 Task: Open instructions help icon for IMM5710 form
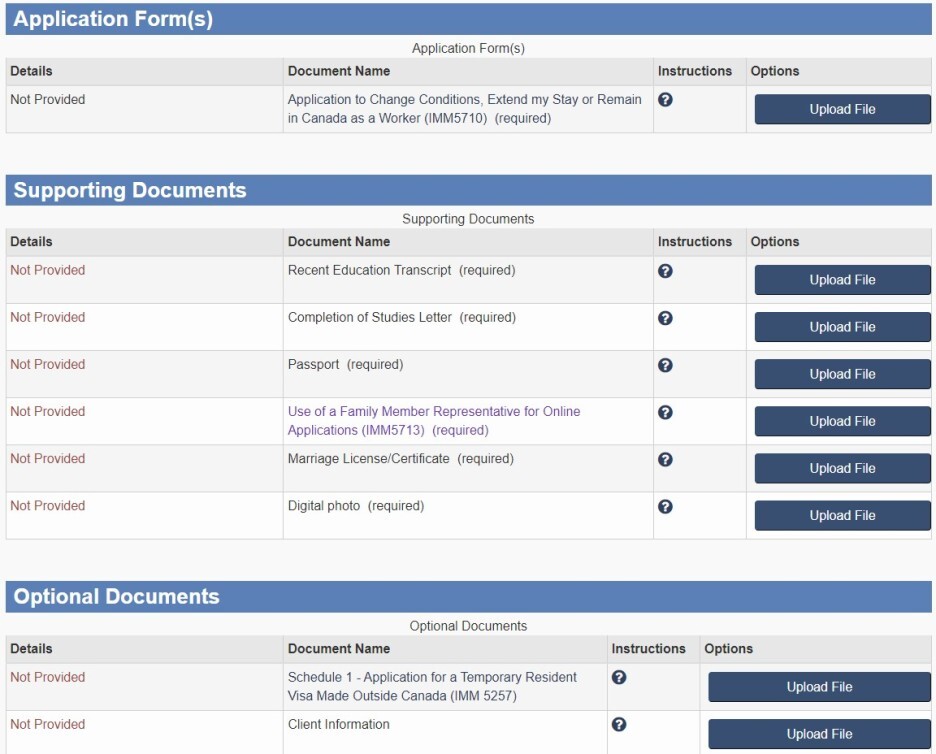(x=665, y=100)
